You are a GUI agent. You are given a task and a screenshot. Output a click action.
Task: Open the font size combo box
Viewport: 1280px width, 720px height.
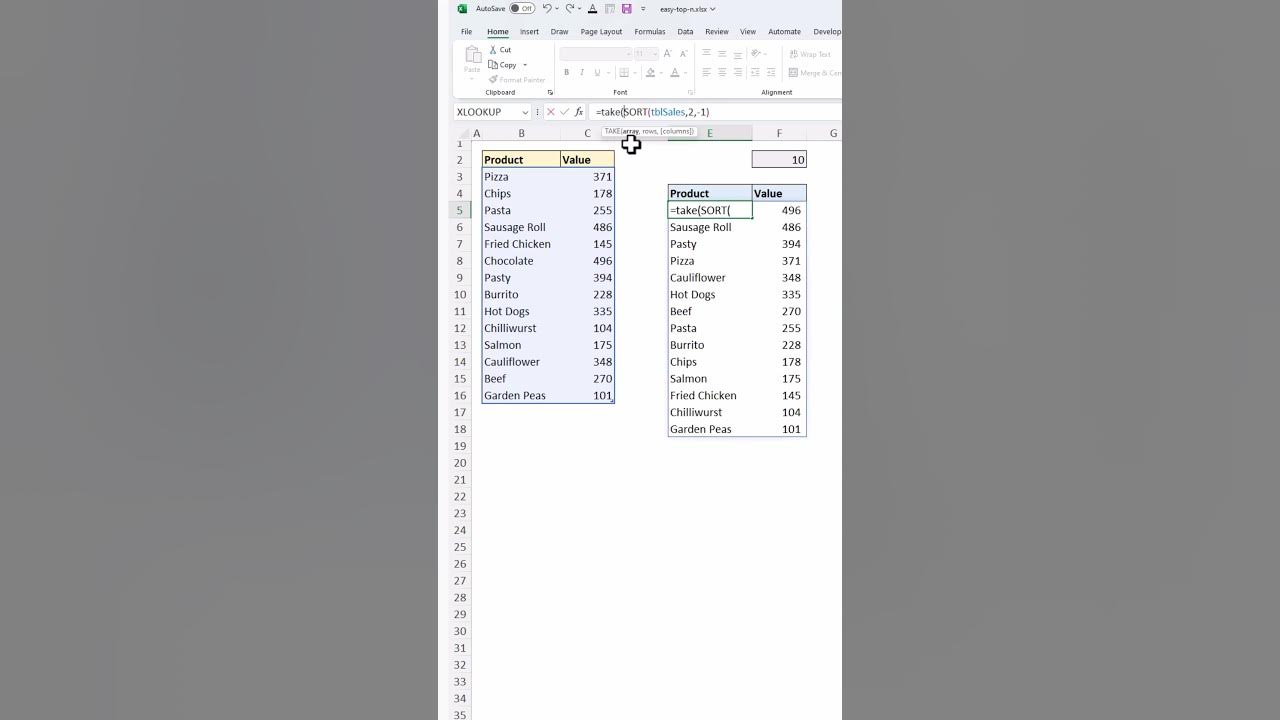(x=646, y=54)
